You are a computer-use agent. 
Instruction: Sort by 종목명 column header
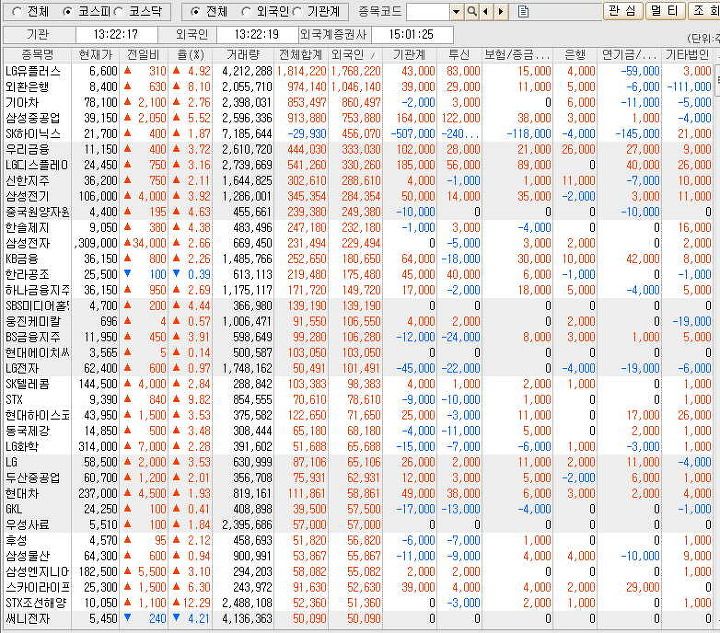pos(38,55)
